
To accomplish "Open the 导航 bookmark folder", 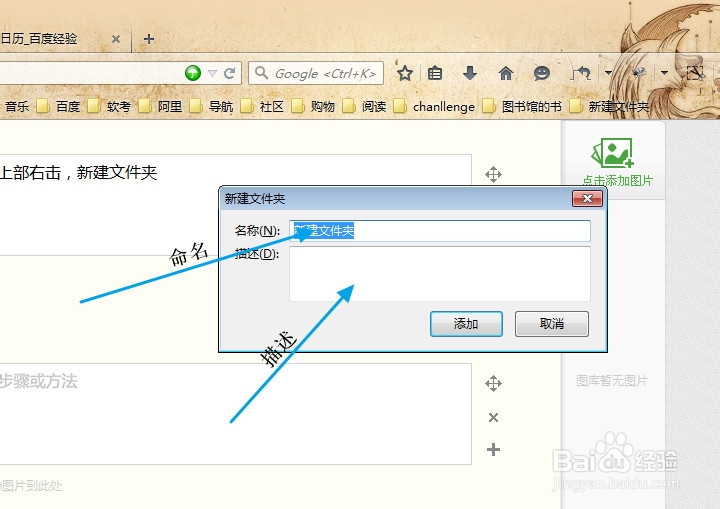I will pyautogui.click(x=211, y=107).
